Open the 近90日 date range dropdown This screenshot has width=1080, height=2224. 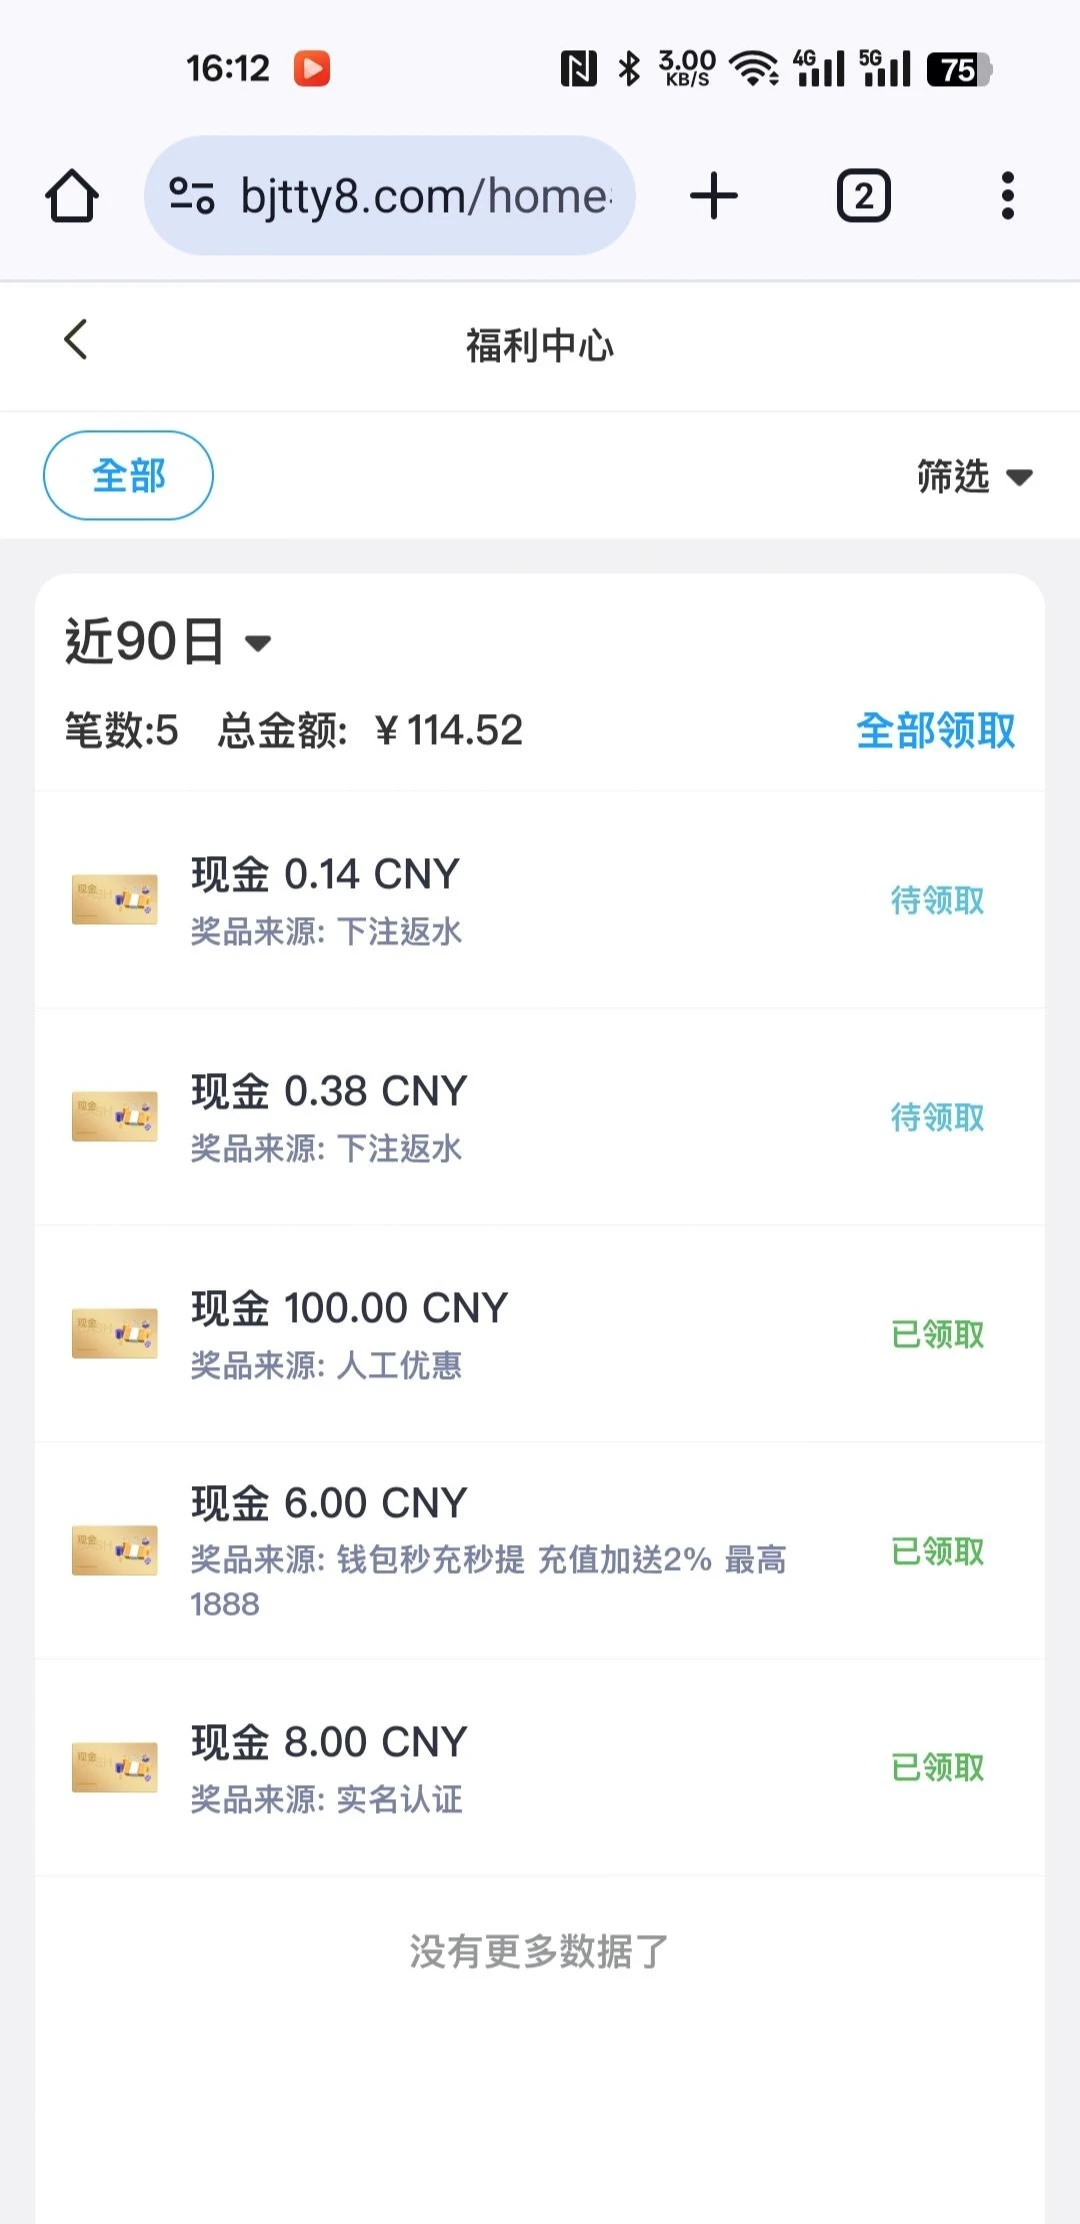168,641
